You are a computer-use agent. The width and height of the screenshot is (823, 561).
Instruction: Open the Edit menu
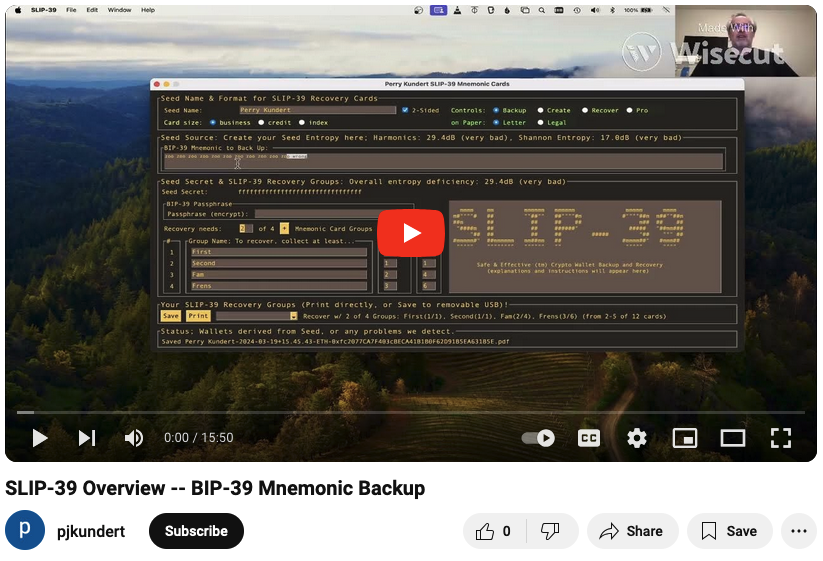(92, 10)
